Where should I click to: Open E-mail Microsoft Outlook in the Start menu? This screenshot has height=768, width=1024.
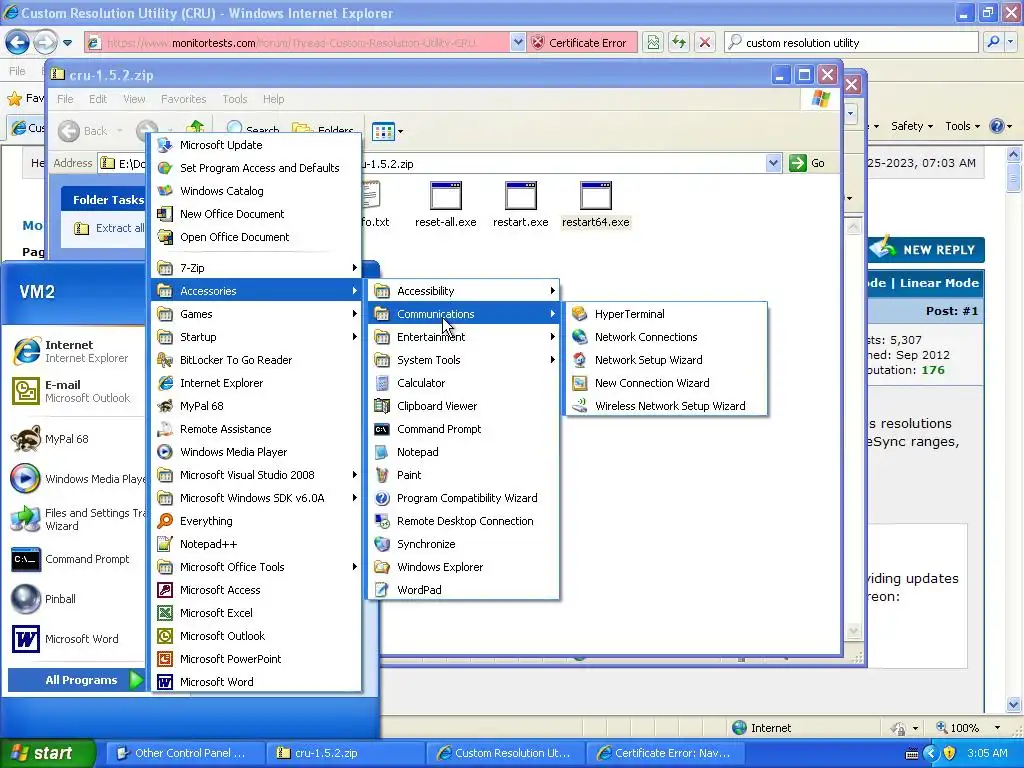pyautogui.click(x=75, y=391)
